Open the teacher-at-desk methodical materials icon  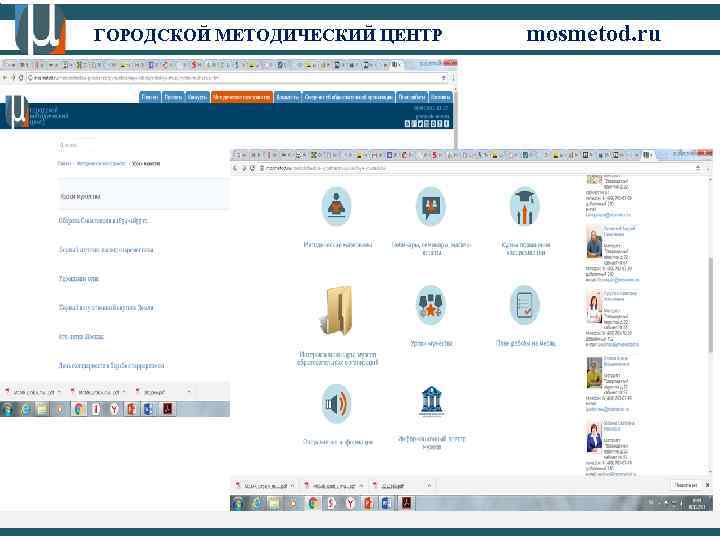337,207
